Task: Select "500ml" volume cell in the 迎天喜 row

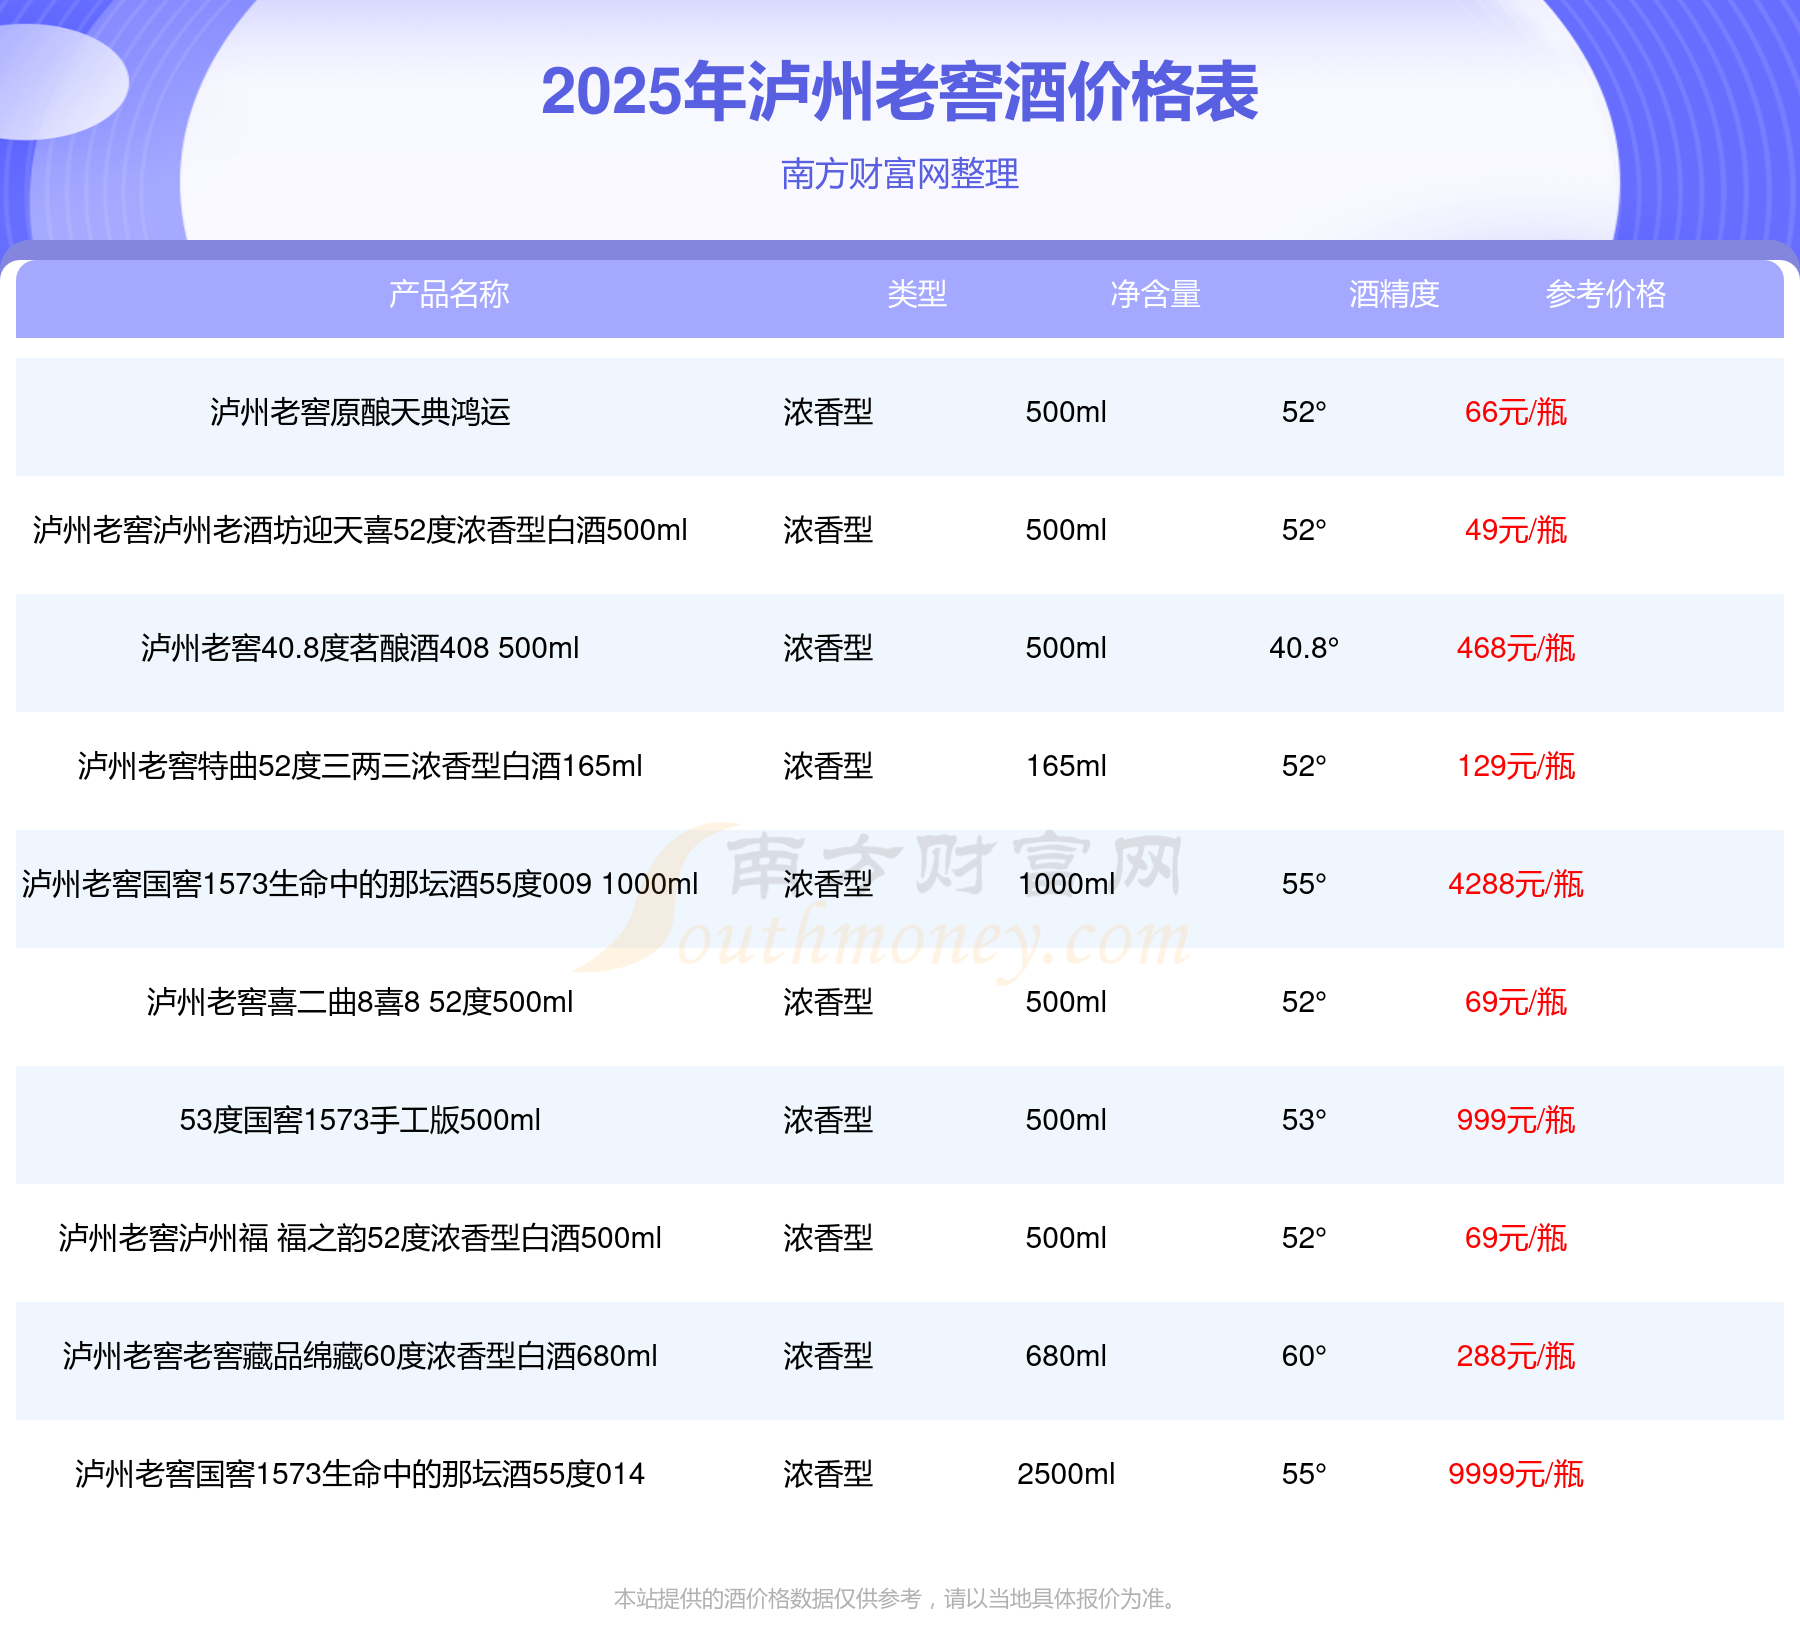Action: click(x=1066, y=530)
